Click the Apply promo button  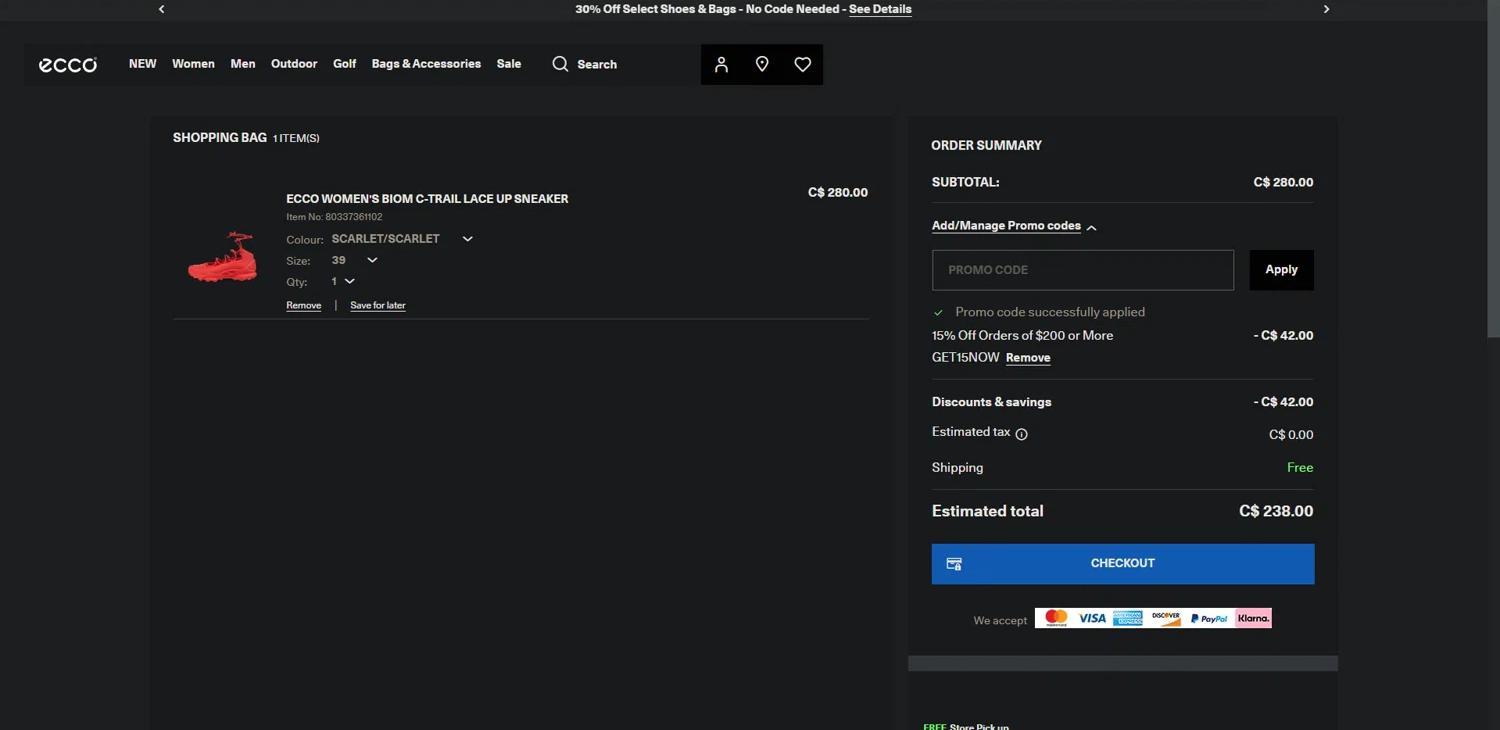pyautogui.click(x=1282, y=270)
